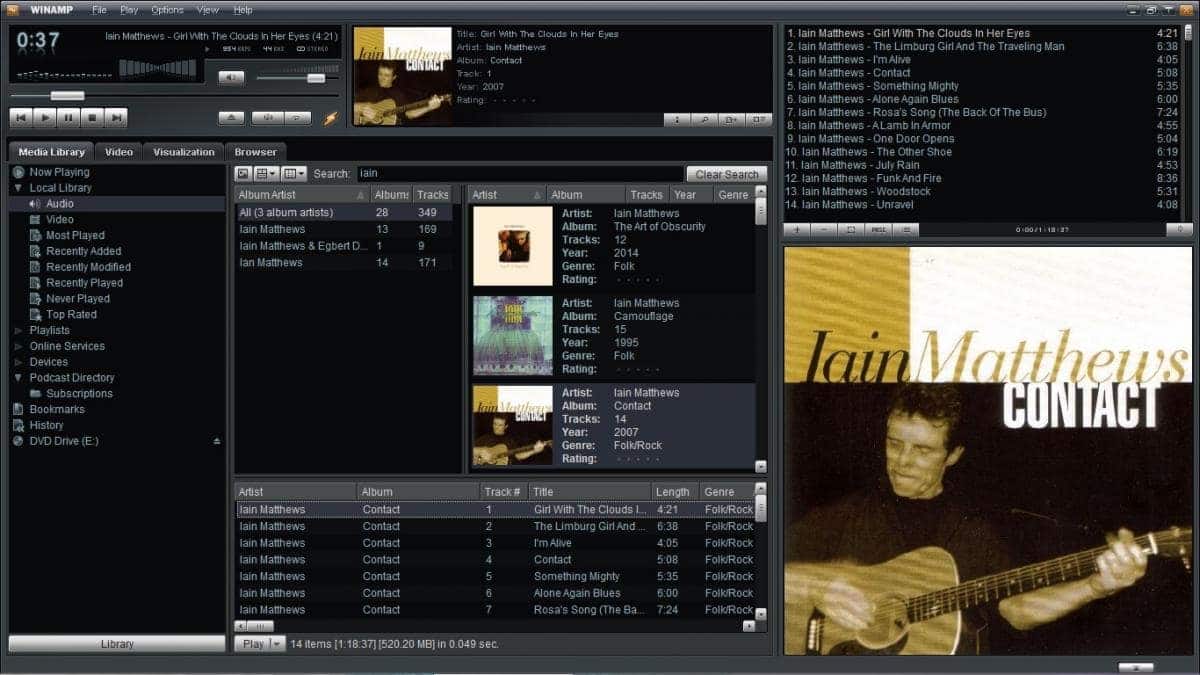This screenshot has height=675, width=1200.
Task: Open the Play button dropdown arrow
Action: [277, 644]
